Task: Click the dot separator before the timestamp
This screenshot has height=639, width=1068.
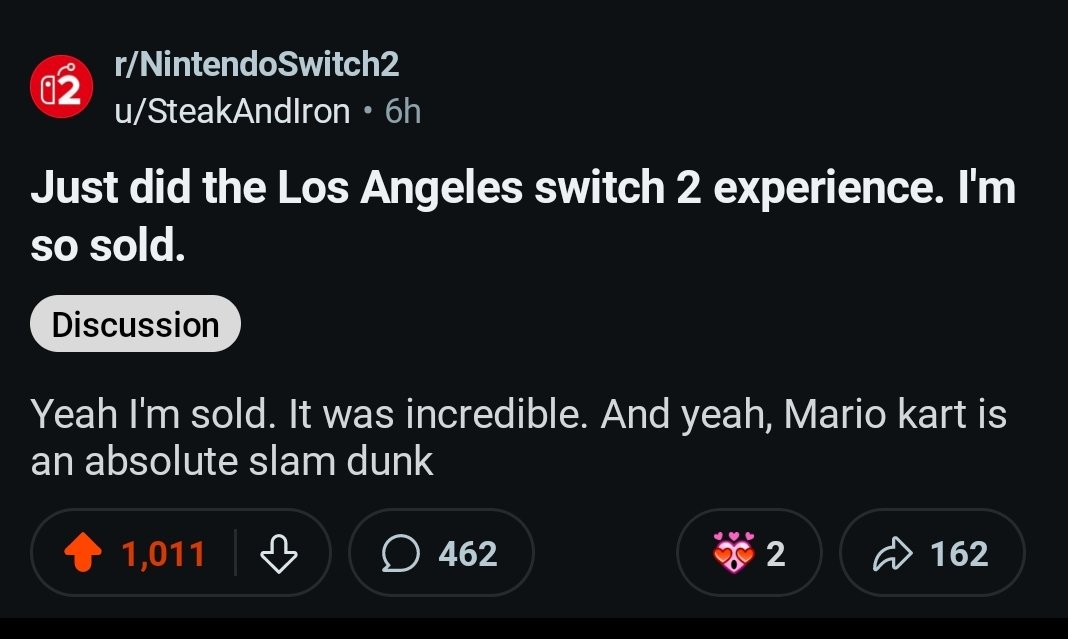Action: pos(368,112)
